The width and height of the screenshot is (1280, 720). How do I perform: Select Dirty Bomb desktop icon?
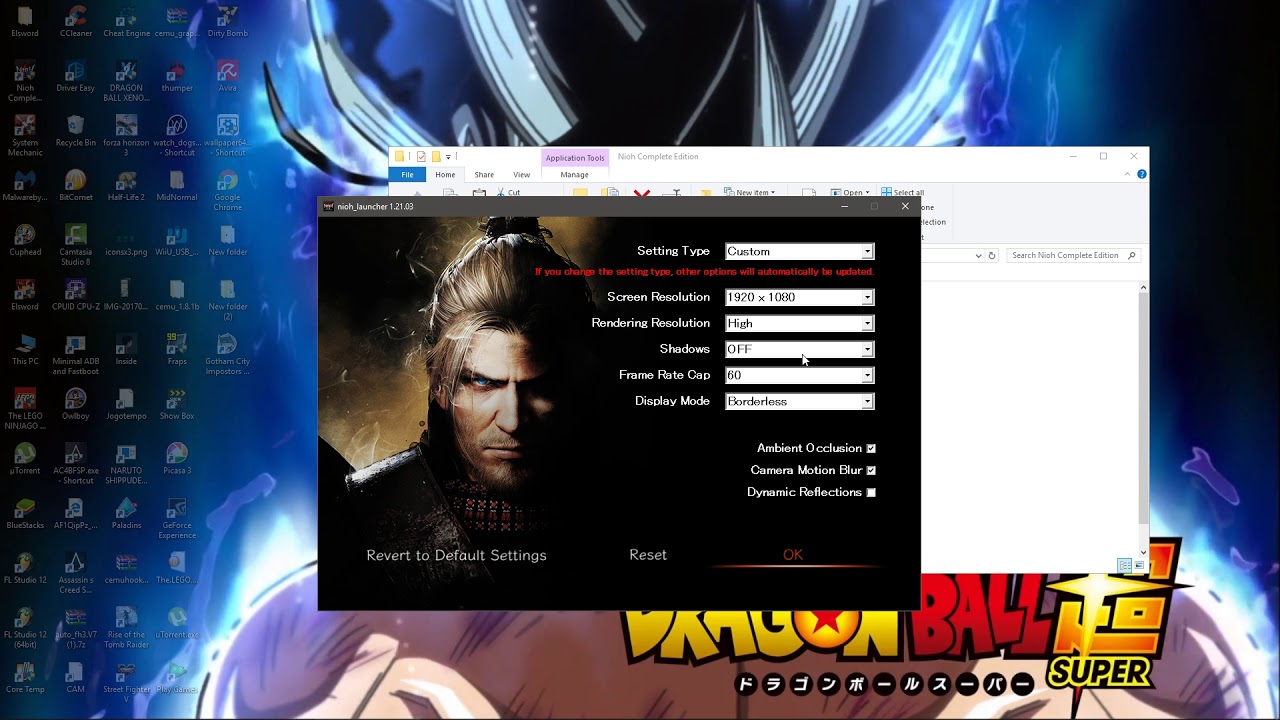pos(228,21)
